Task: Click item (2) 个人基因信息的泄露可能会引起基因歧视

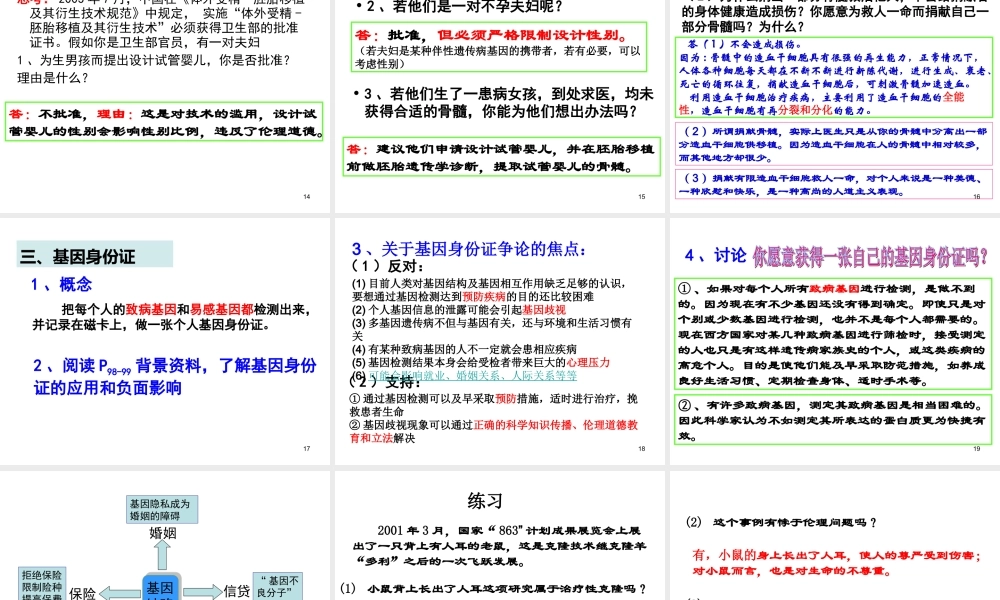Action: [459, 310]
